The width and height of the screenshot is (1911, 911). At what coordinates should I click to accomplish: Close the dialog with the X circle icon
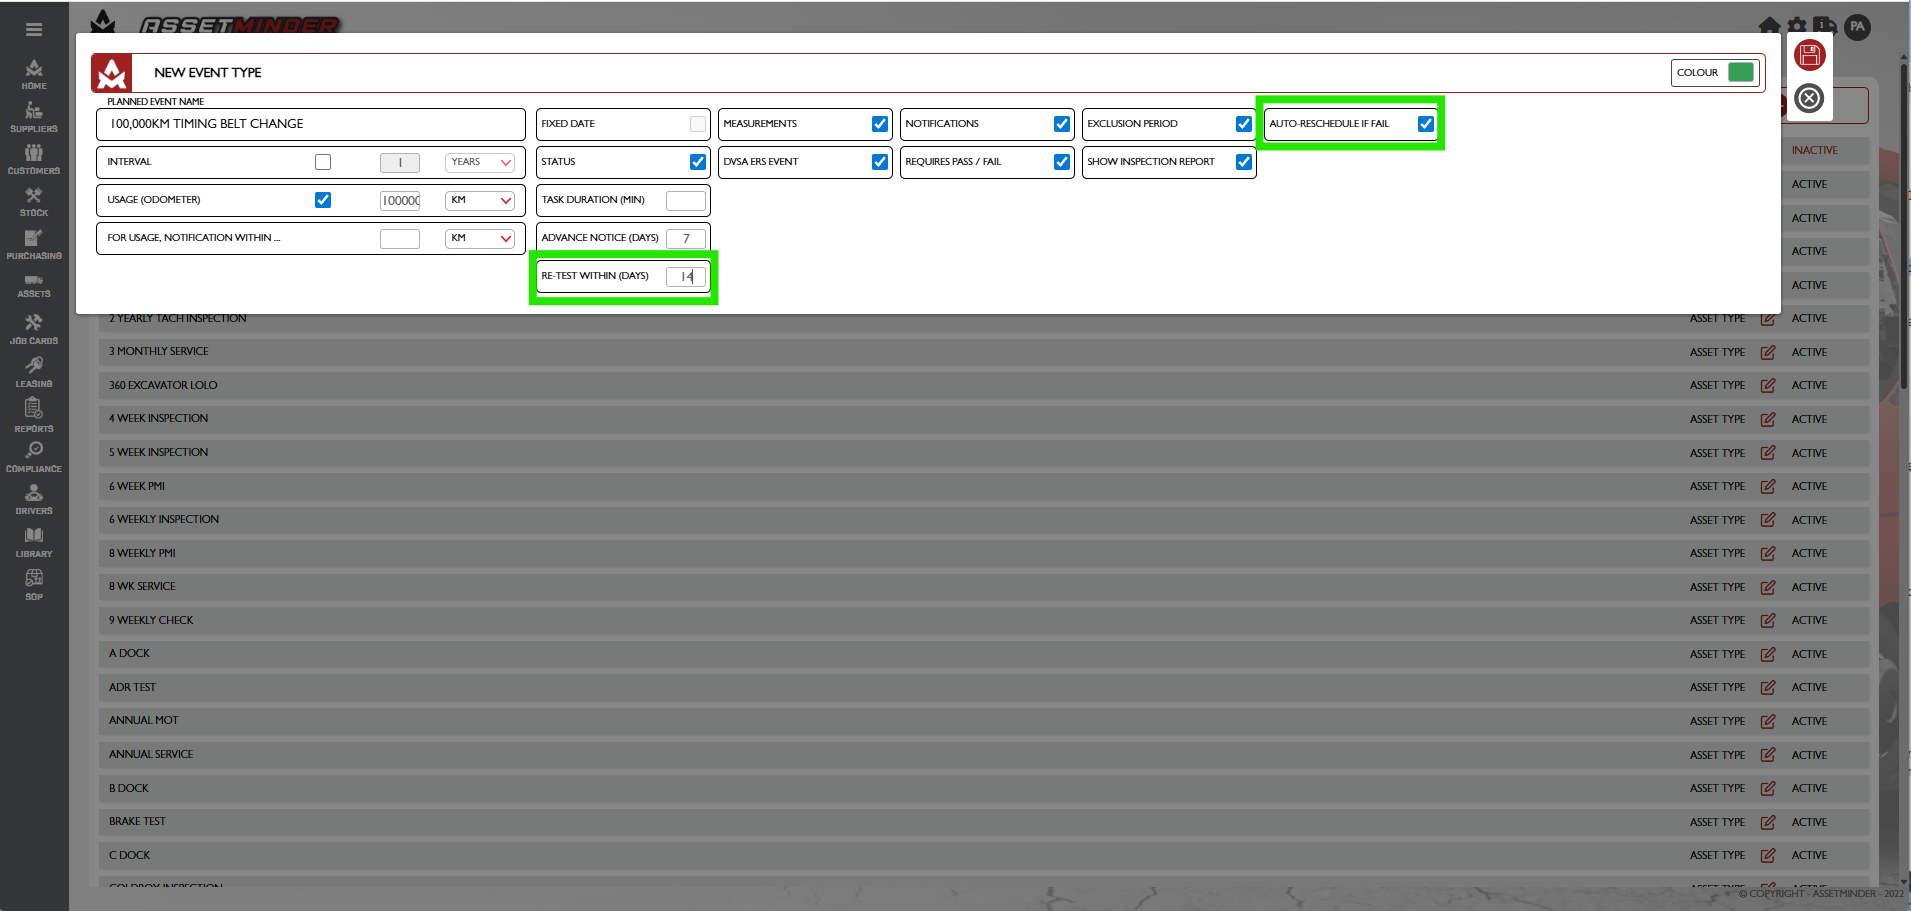click(x=1809, y=98)
